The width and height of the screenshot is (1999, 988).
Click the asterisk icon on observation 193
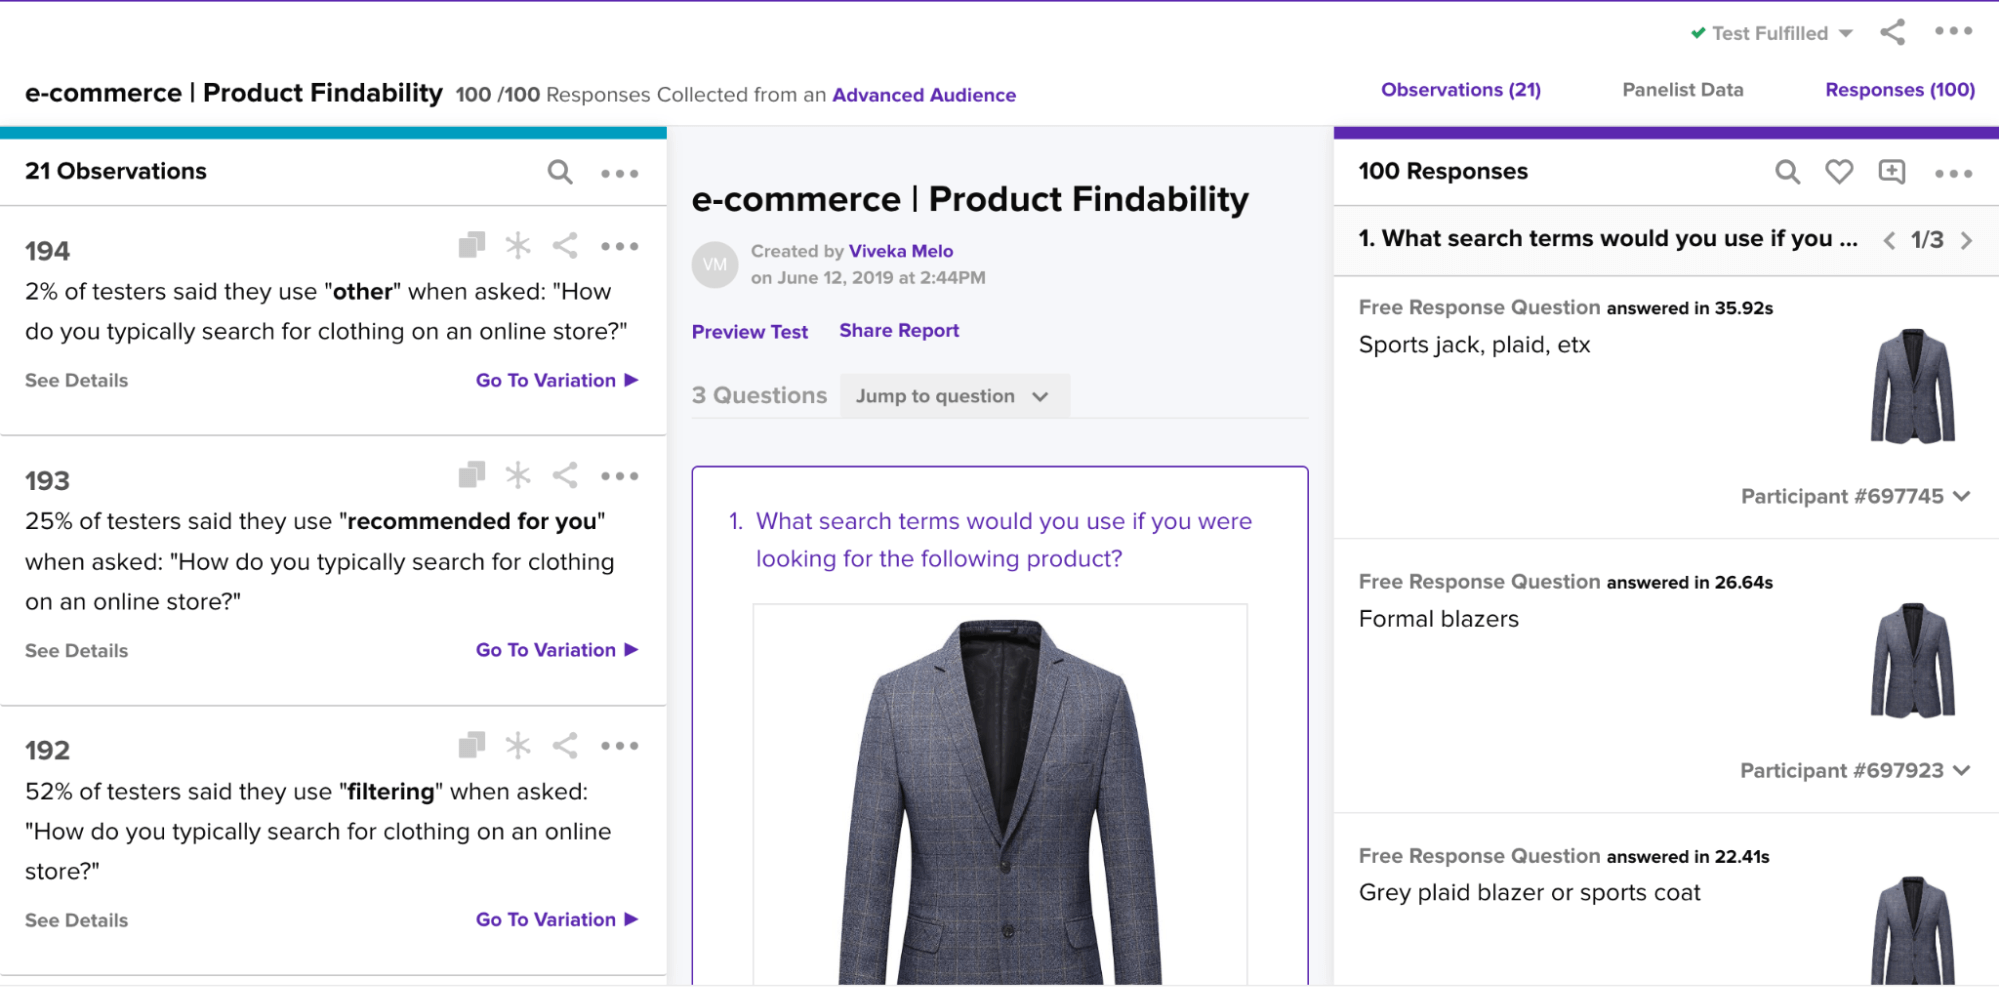click(x=518, y=476)
